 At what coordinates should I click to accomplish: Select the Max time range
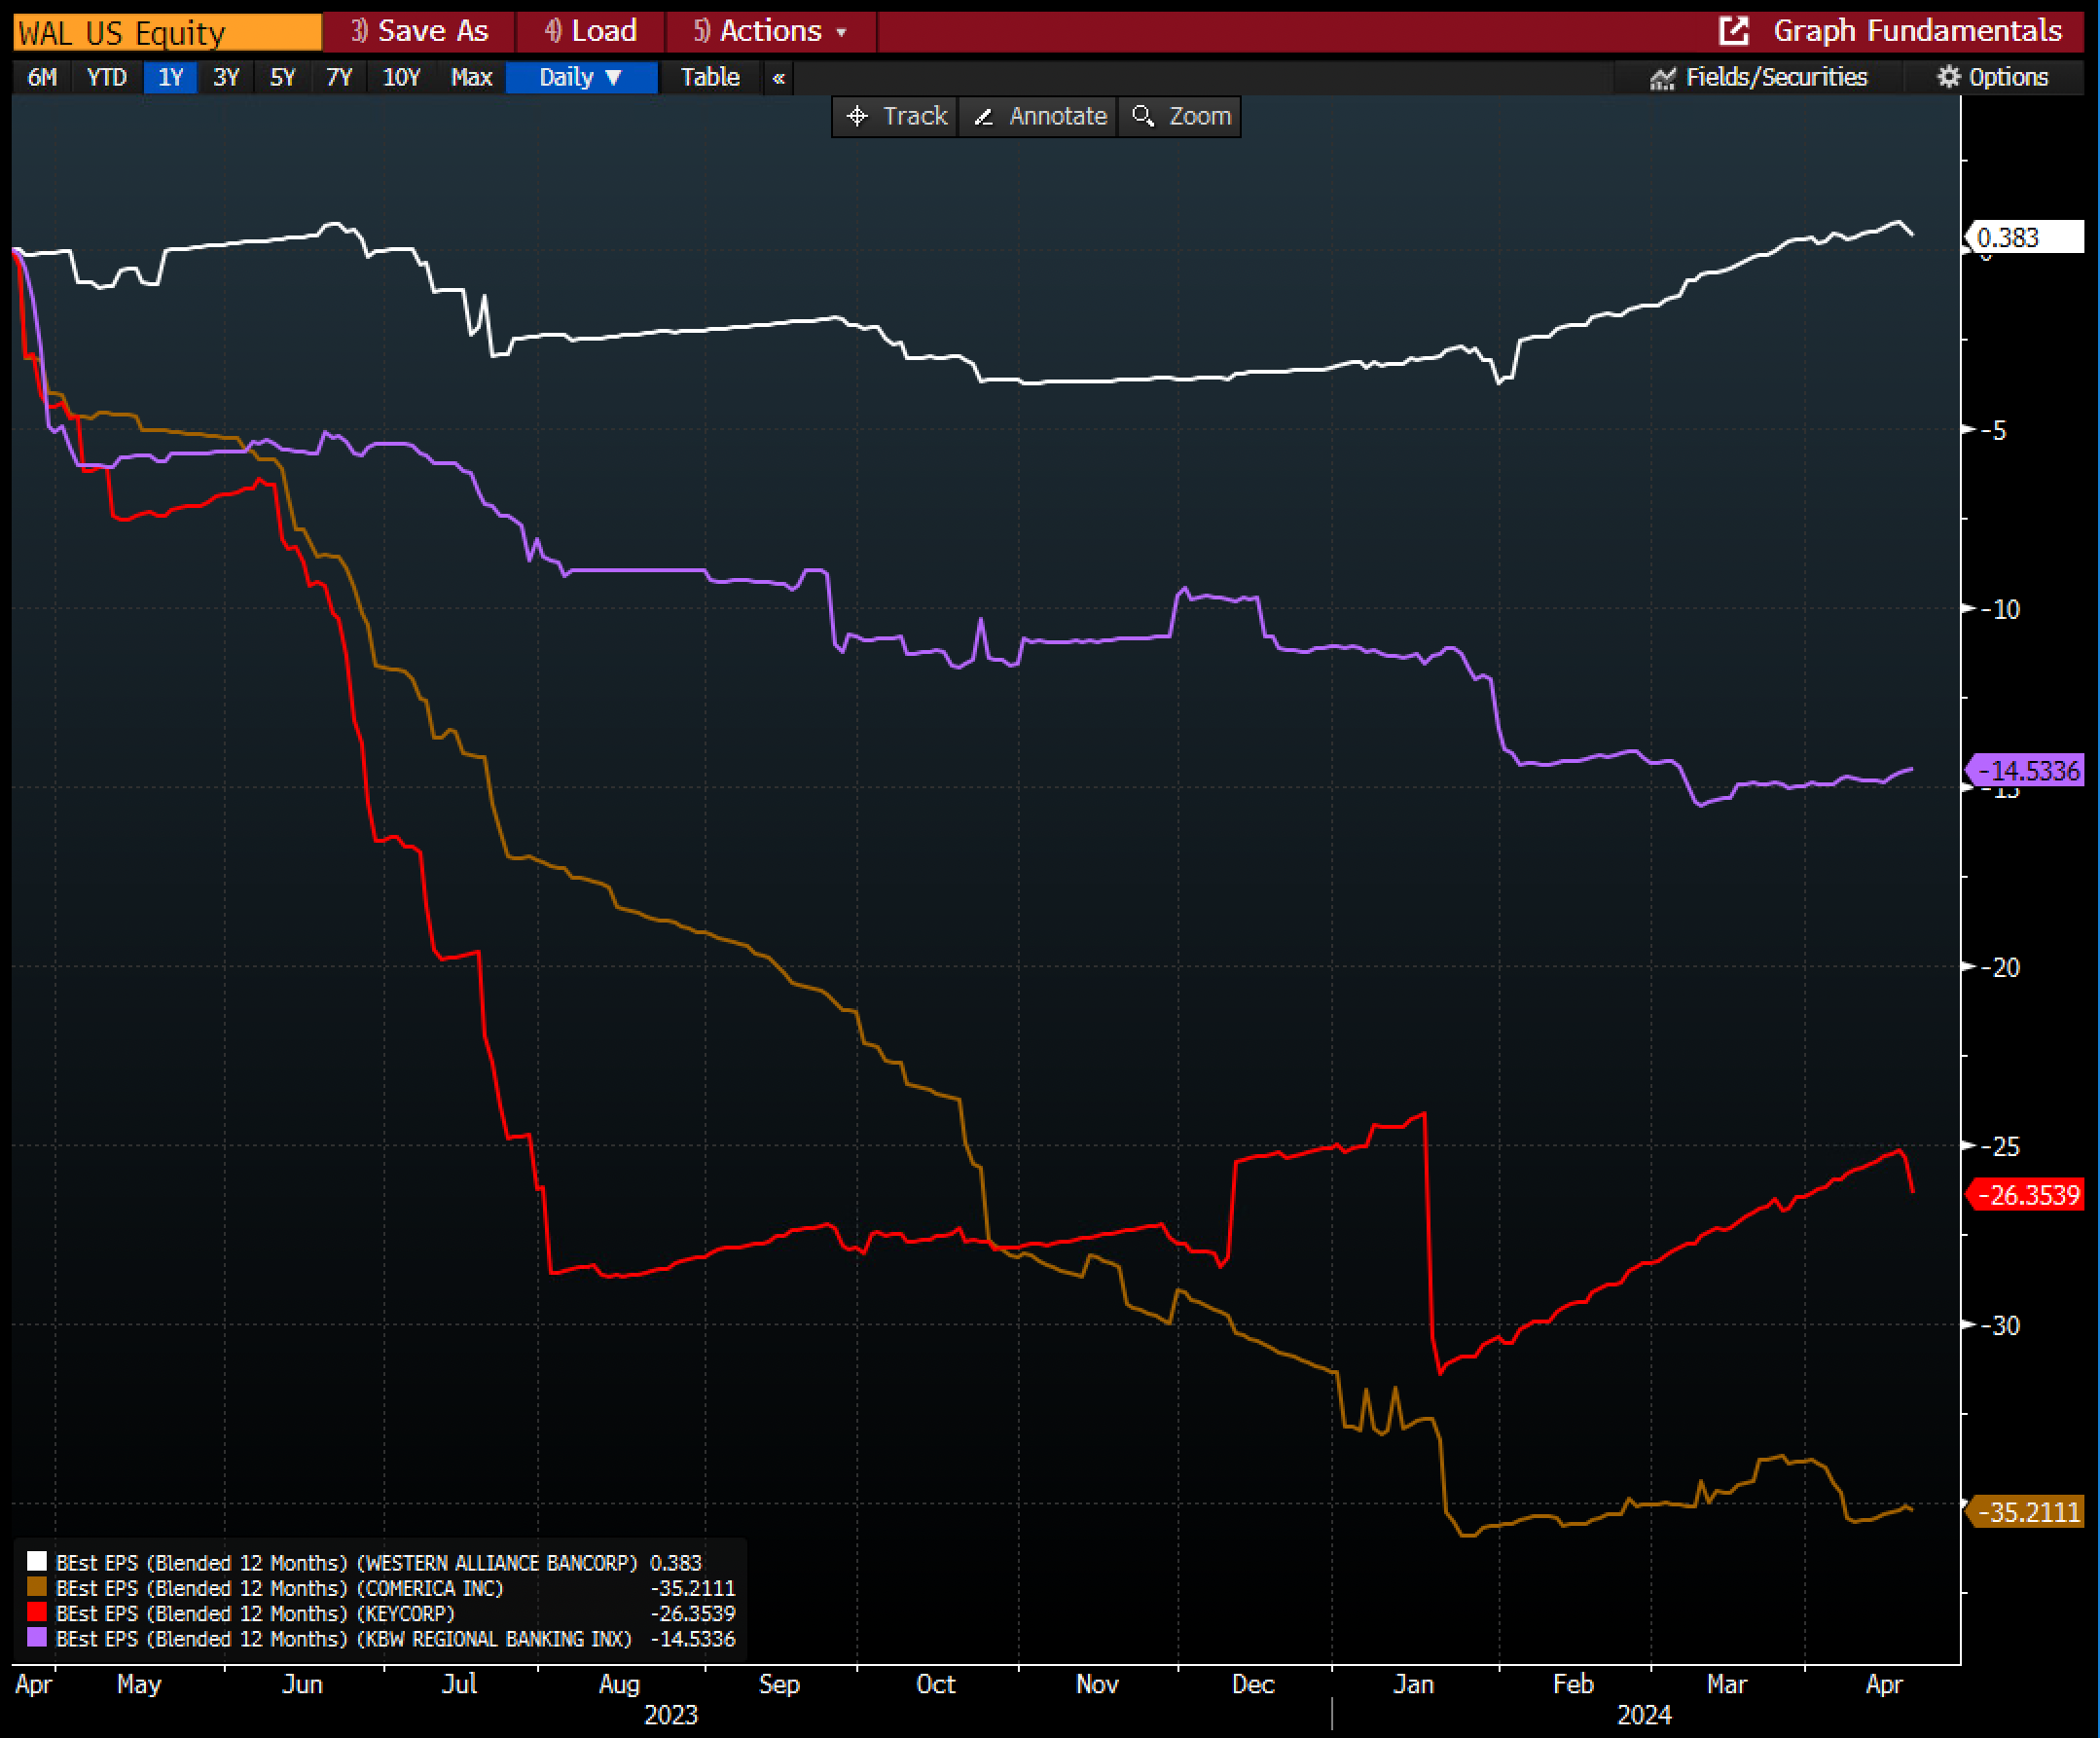[x=472, y=78]
